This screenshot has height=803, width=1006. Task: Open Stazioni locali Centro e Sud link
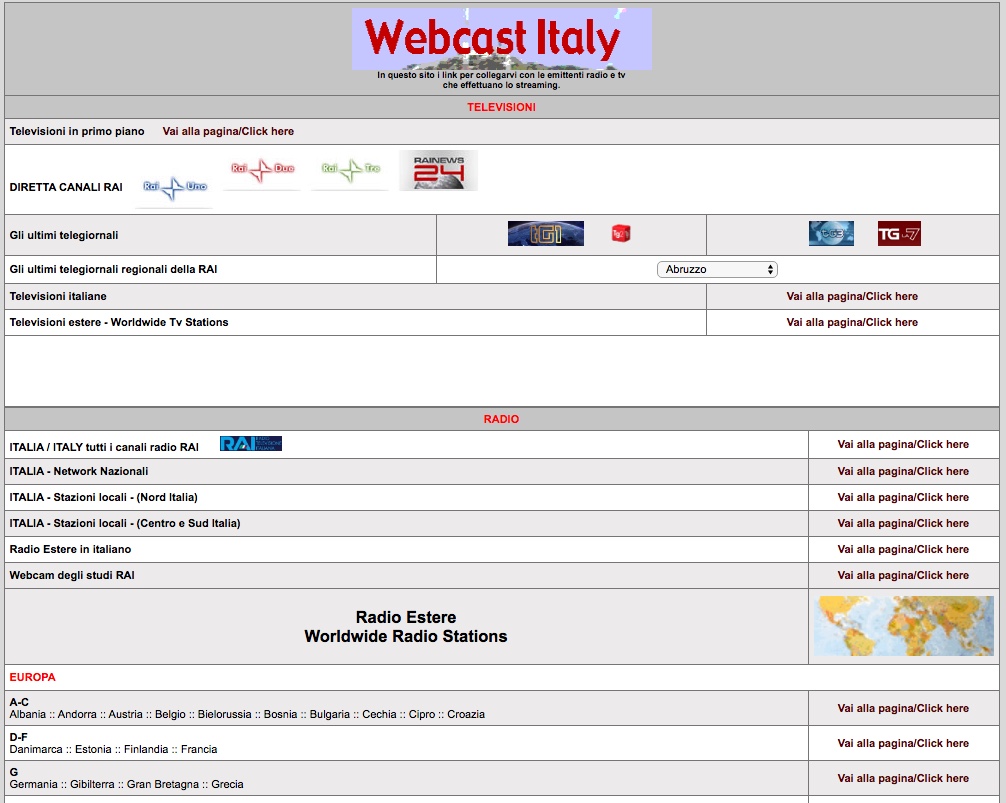point(903,523)
